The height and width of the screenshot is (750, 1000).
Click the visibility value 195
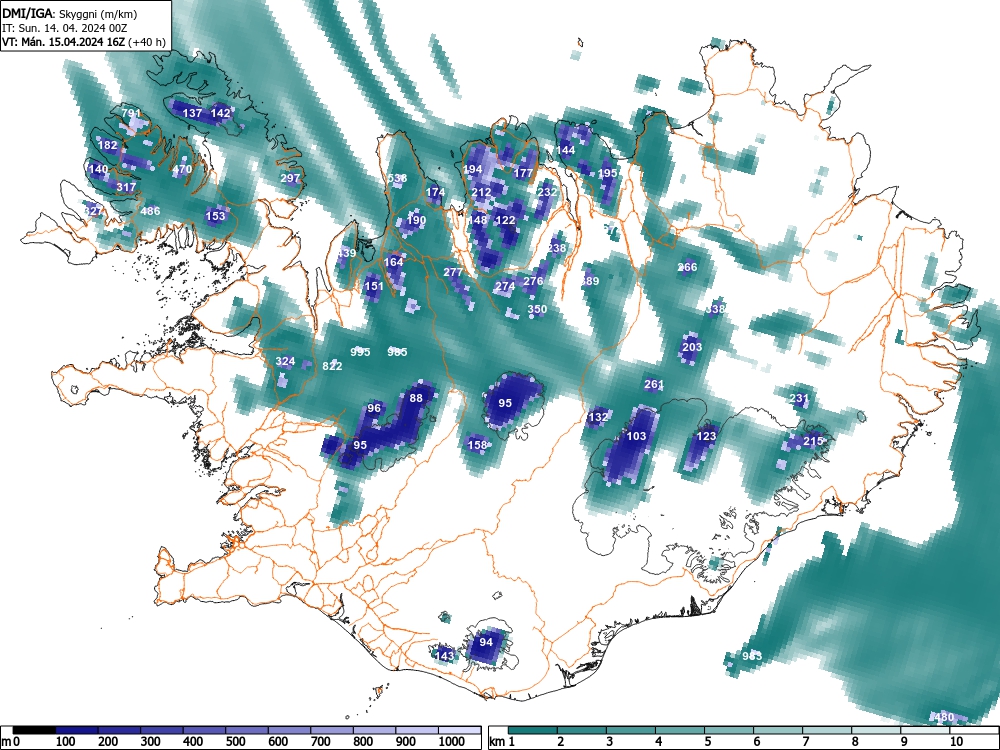pos(608,173)
